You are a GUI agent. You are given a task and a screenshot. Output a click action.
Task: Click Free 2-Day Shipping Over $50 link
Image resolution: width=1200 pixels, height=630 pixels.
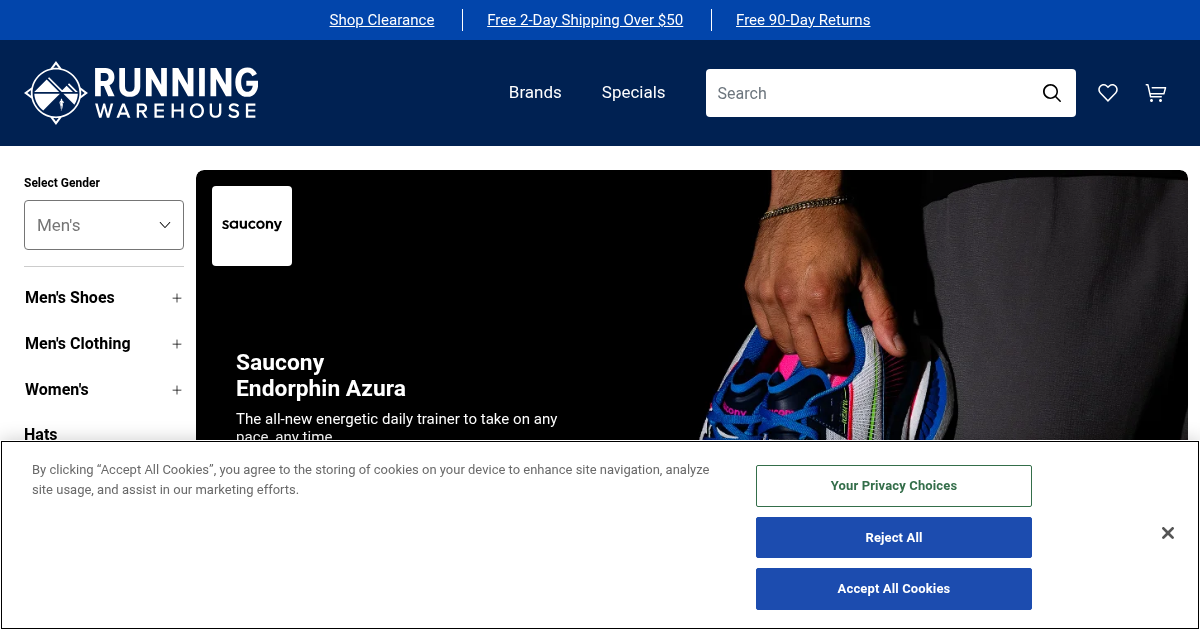tap(585, 20)
